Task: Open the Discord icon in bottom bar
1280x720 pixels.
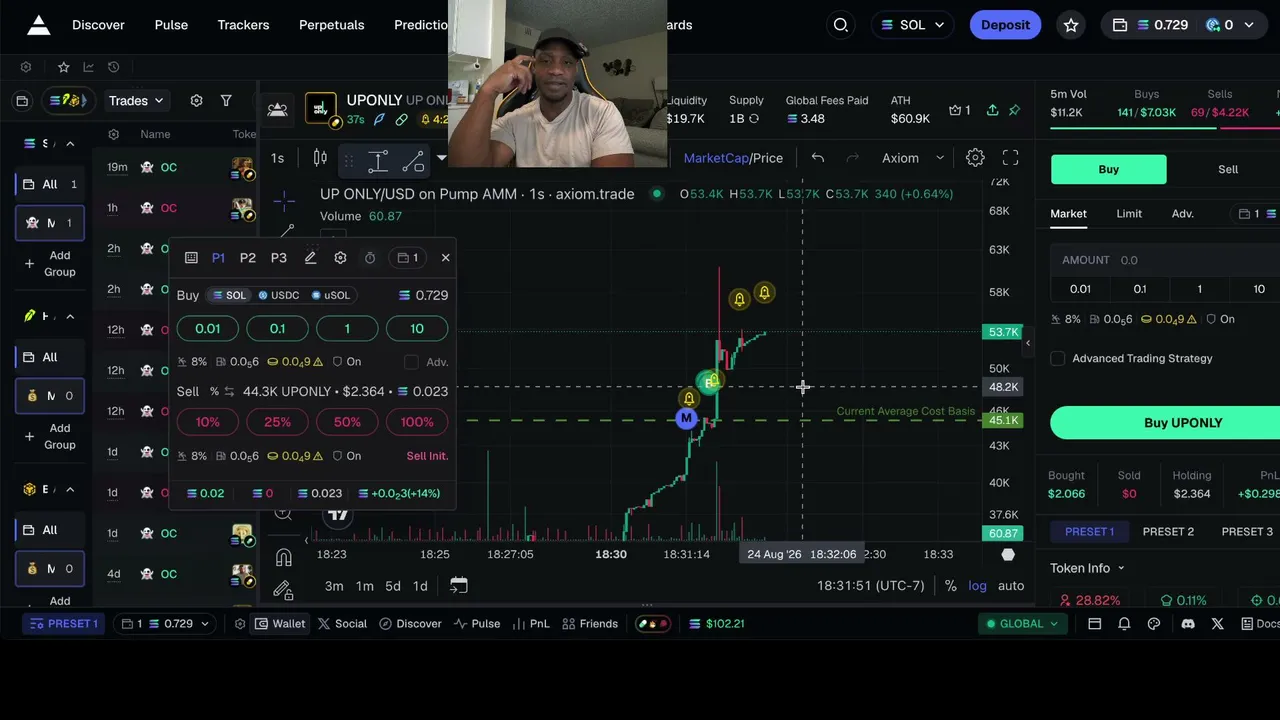Action: [1187, 624]
